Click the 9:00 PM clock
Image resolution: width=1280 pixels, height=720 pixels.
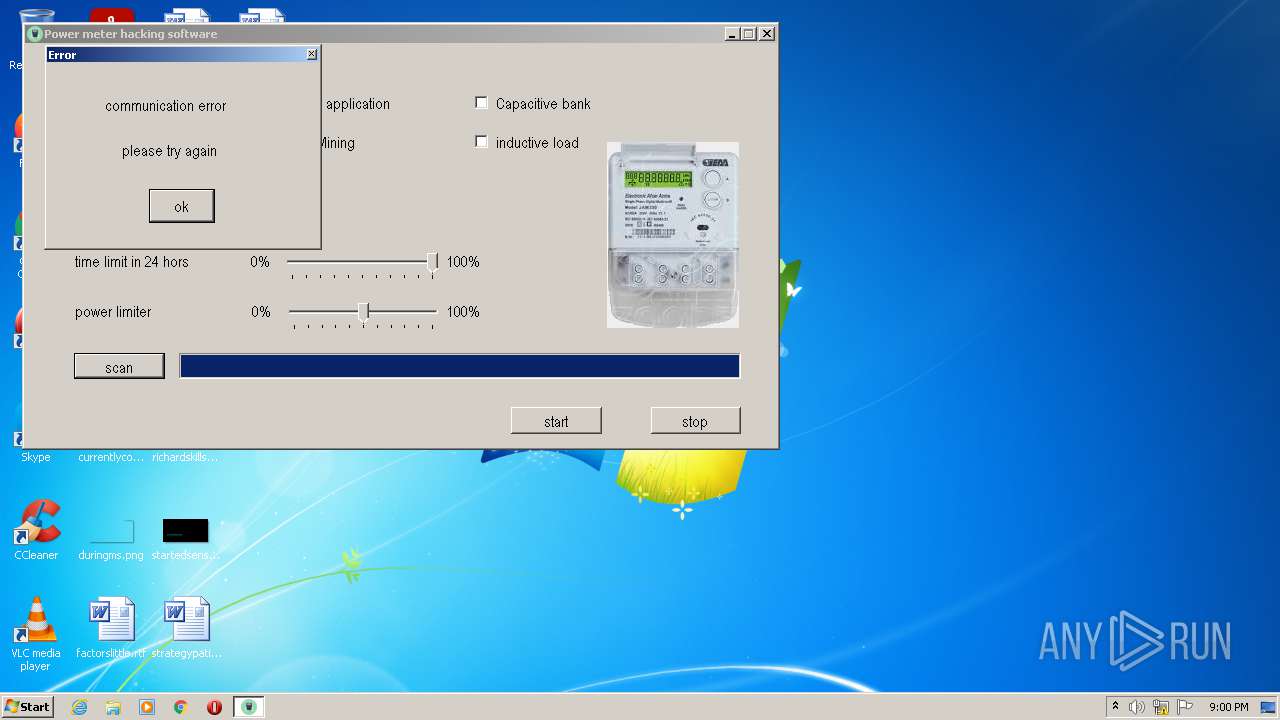[1228, 707]
